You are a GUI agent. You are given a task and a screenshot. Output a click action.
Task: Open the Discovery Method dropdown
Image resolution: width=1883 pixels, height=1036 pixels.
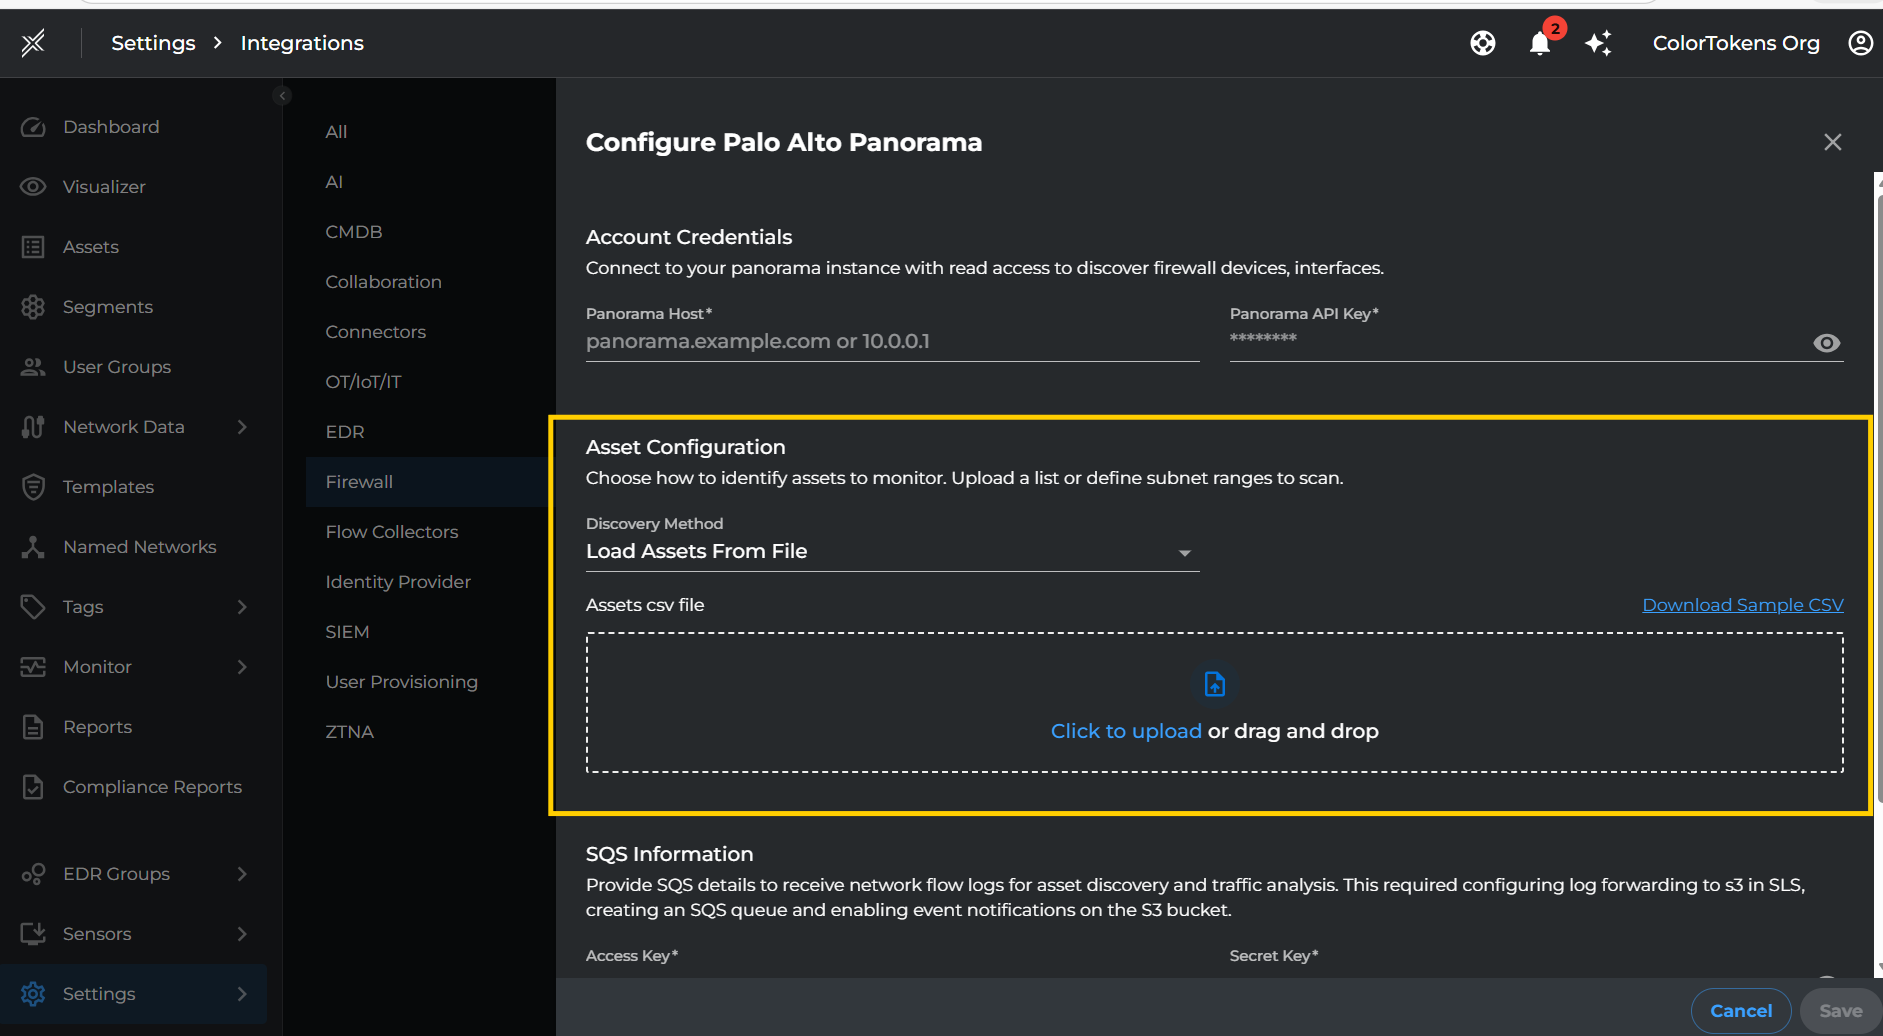(x=1185, y=551)
